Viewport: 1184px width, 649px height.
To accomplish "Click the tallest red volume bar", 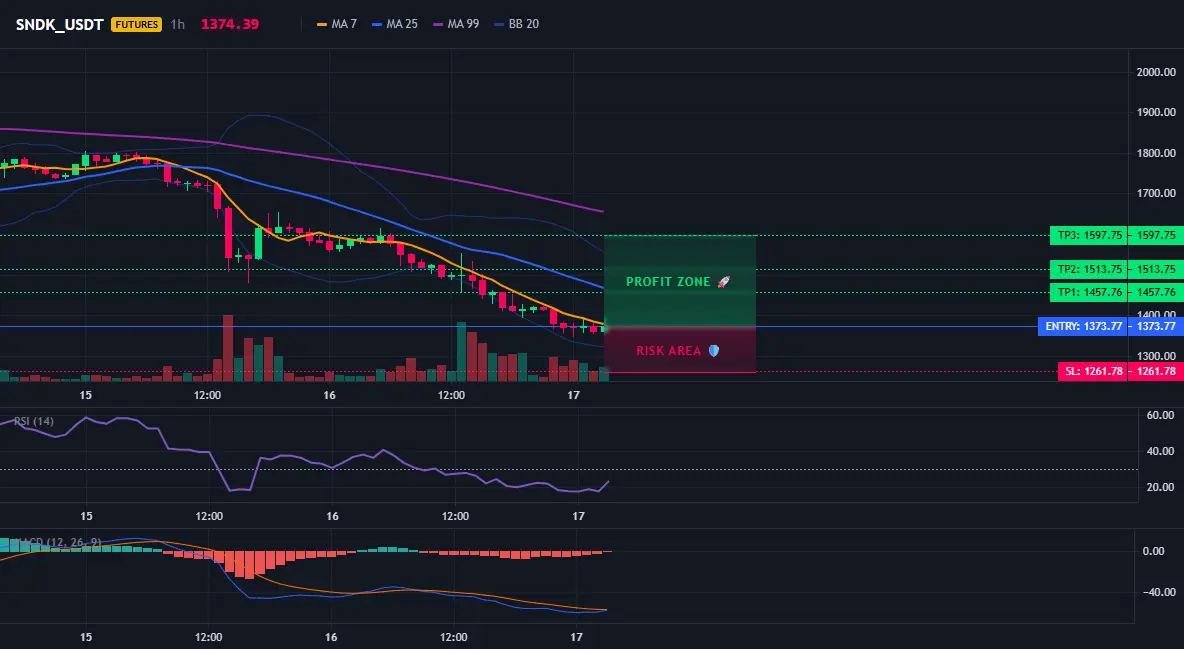I will [x=228, y=348].
